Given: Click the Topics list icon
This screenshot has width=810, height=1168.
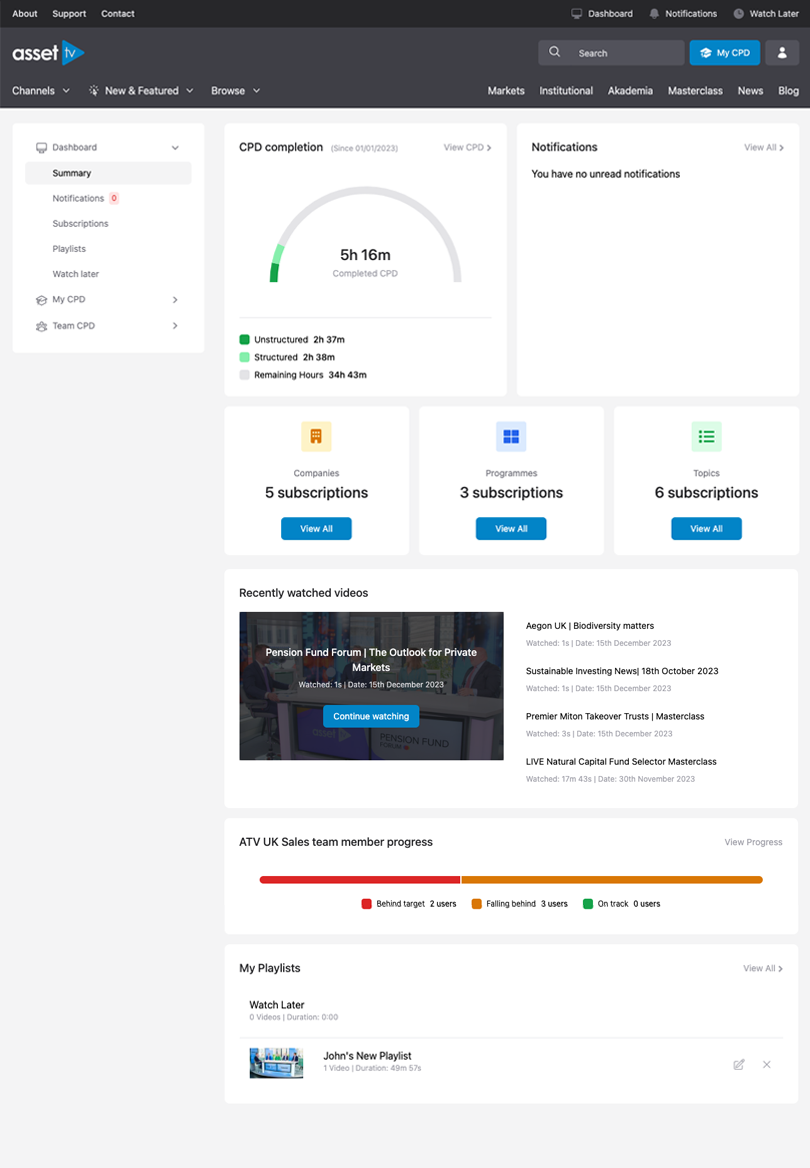Looking at the screenshot, I should [706, 436].
